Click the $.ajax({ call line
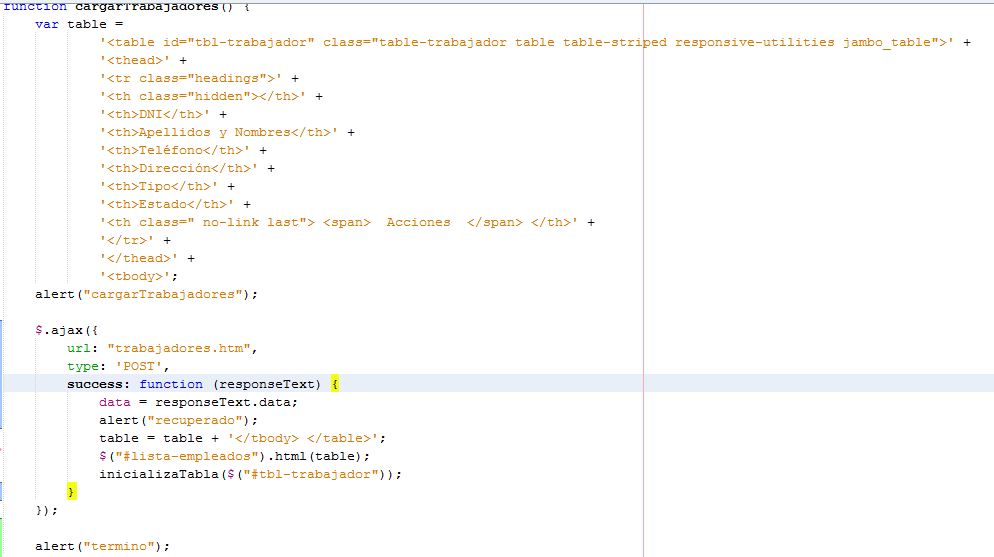Screen dimensions: 994x557 67,331
